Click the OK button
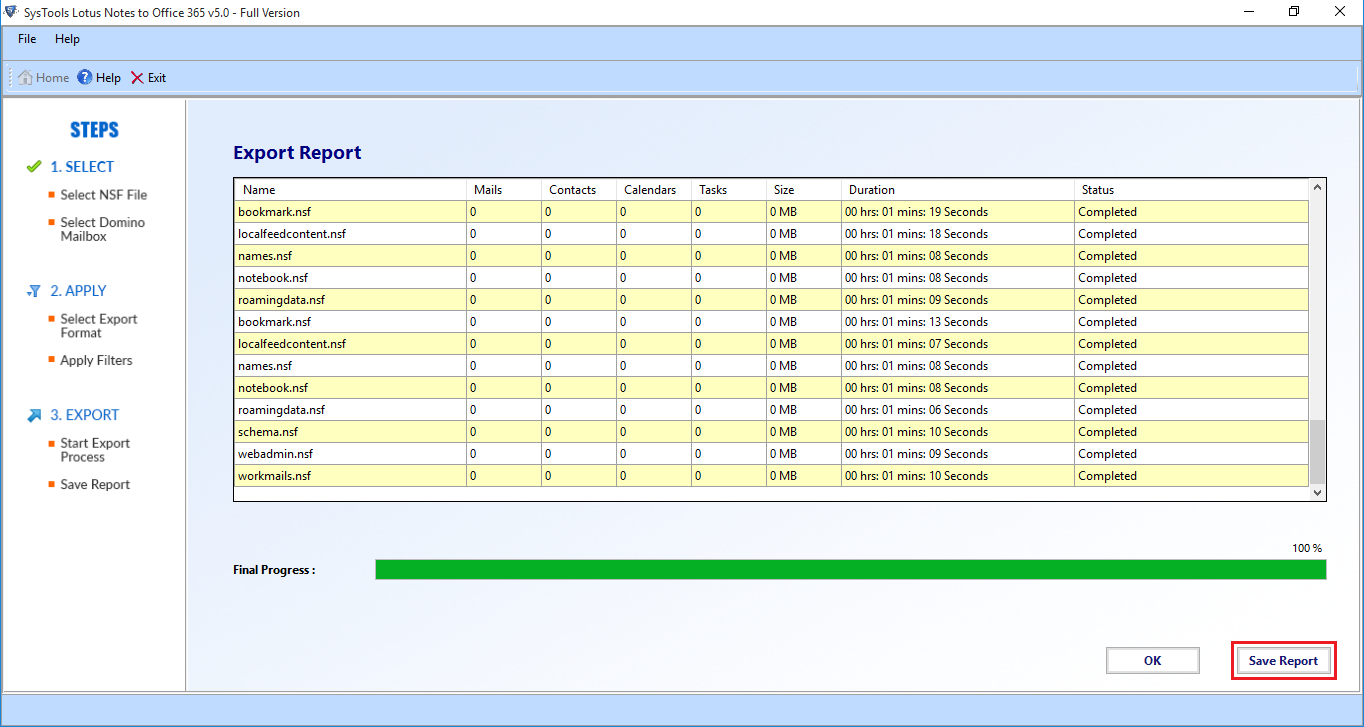Image resolution: width=1364 pixels, height=727 pixels. point(1152,660)
